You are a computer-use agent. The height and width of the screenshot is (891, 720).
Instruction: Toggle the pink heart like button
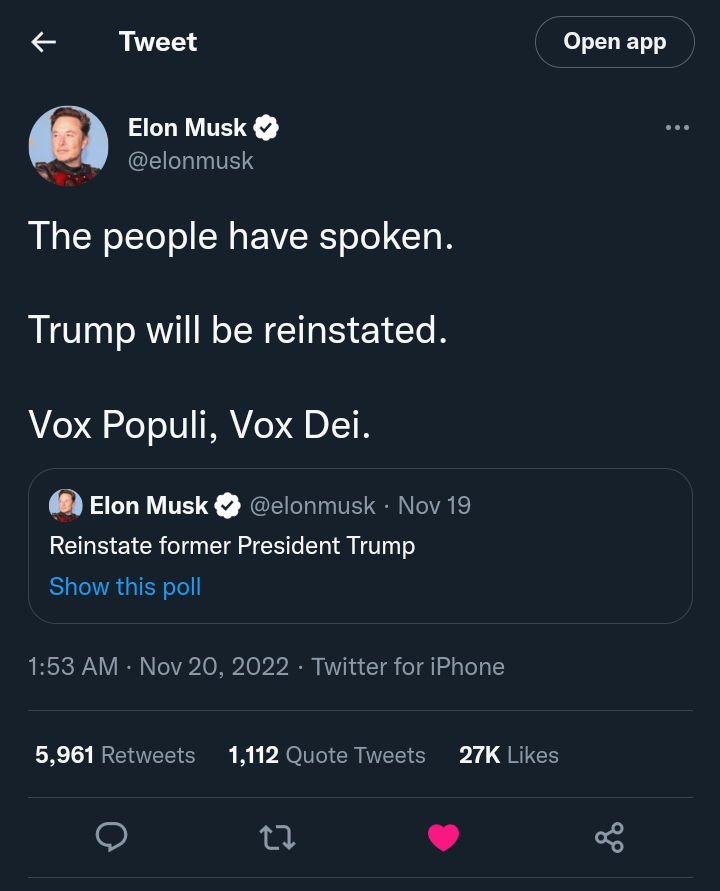tap(443, 837)
